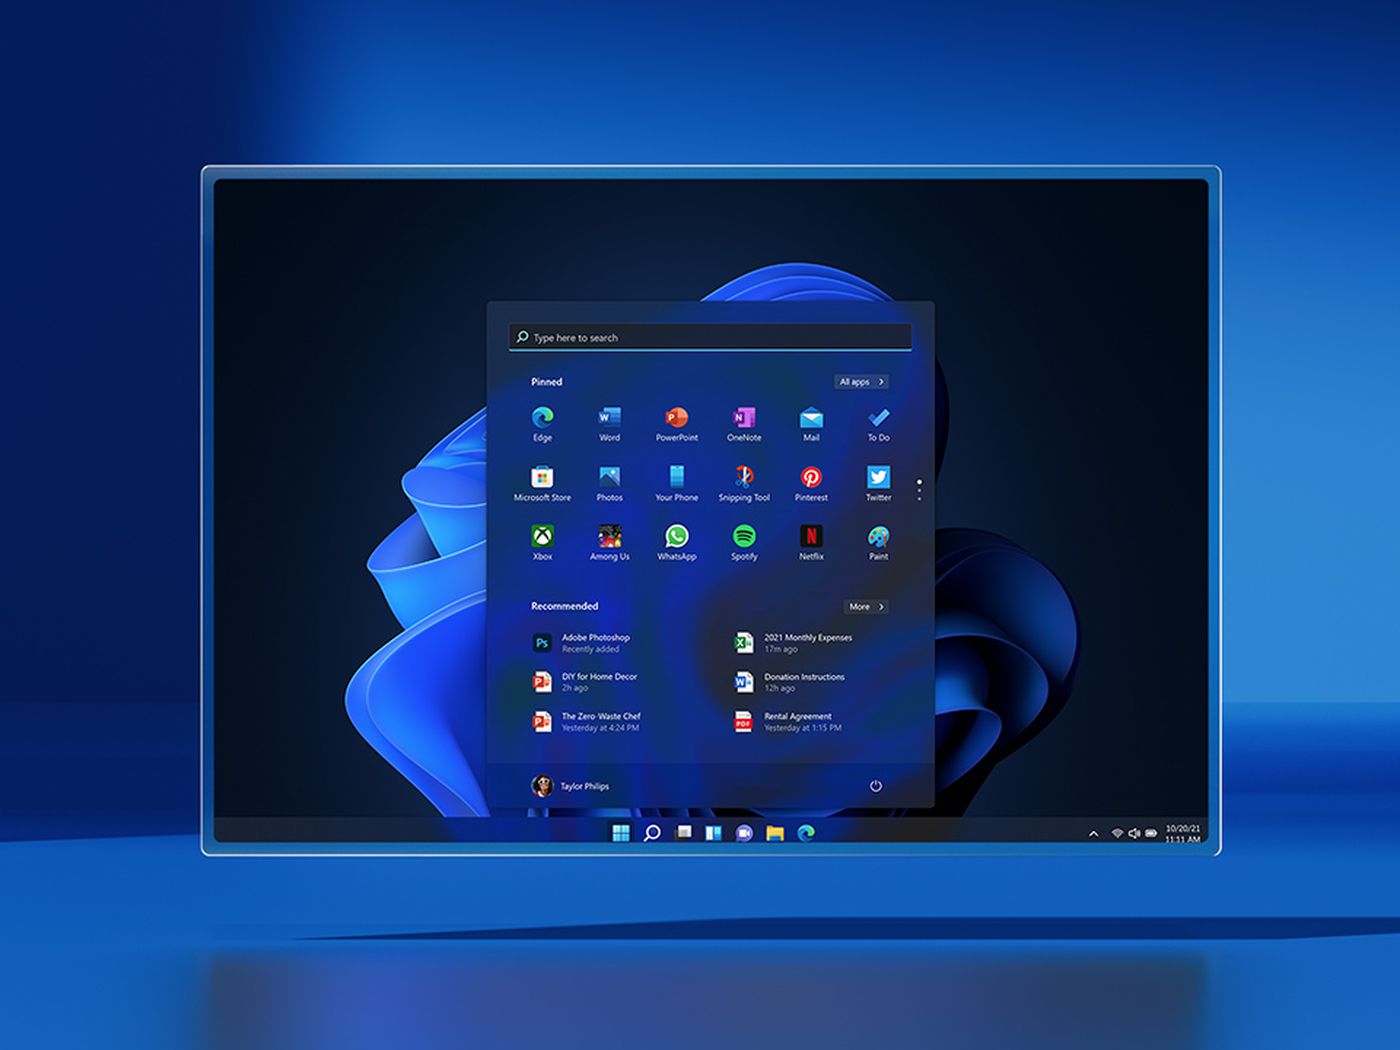This screenshot has height=1050, width=1400.
Task: Open Taylor Philips account menu
Action: tap(568, 786)
